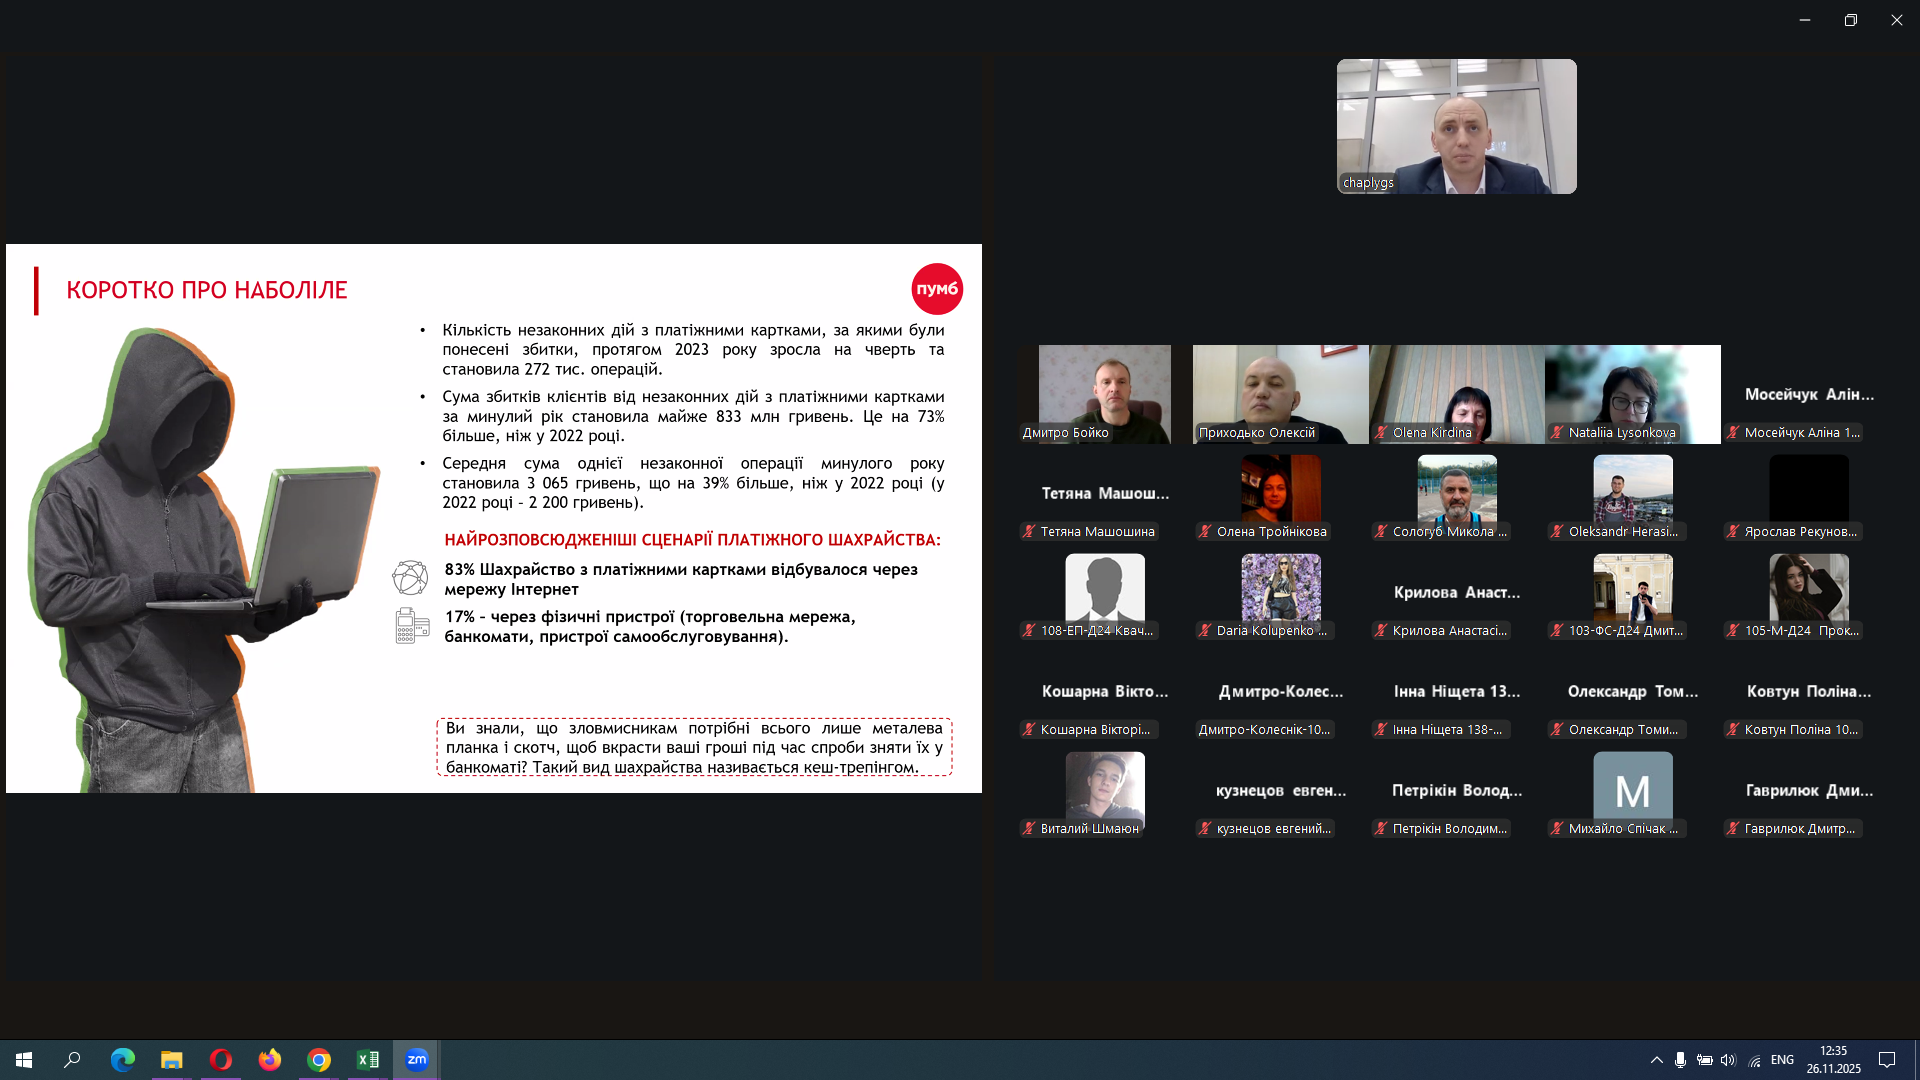Select chaplygs speaker video thumbnail
Screen dimensions: 1920x1080
(1456, 126)
